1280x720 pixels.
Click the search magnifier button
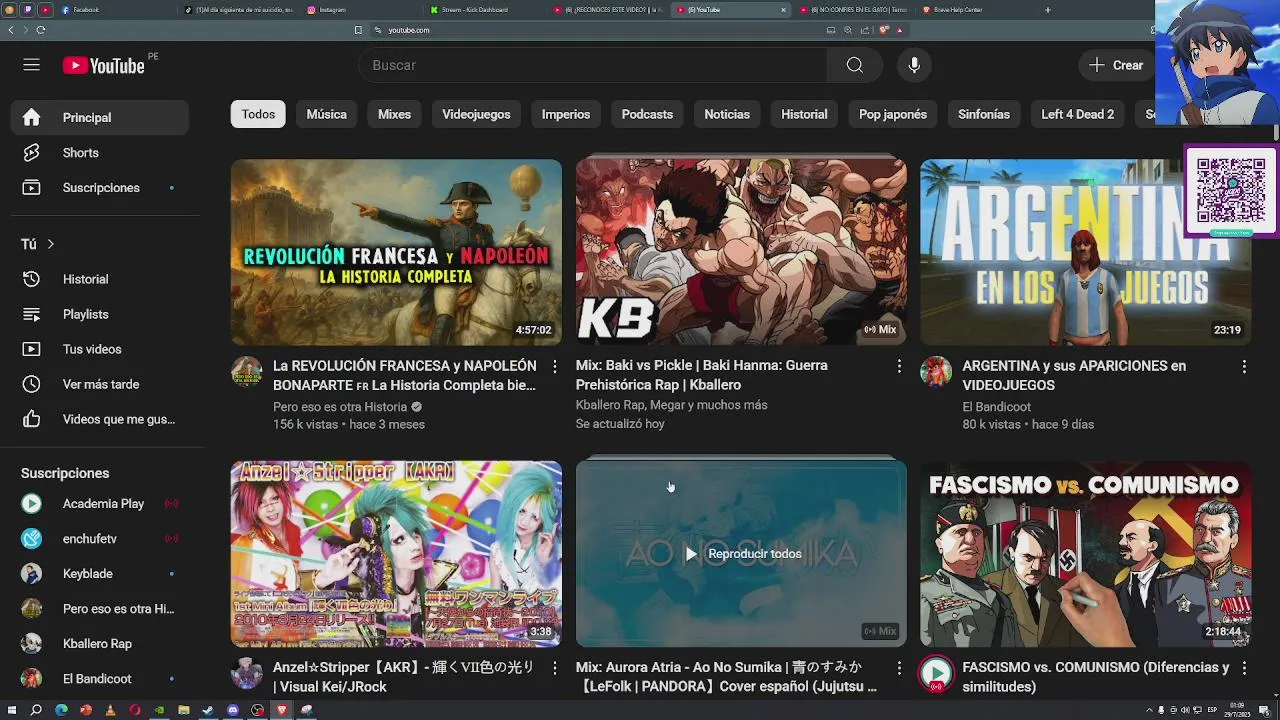coord(854,65)
